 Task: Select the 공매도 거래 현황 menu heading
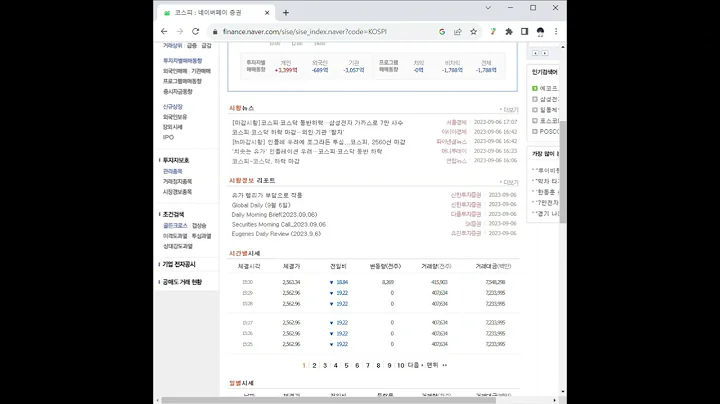182,282
